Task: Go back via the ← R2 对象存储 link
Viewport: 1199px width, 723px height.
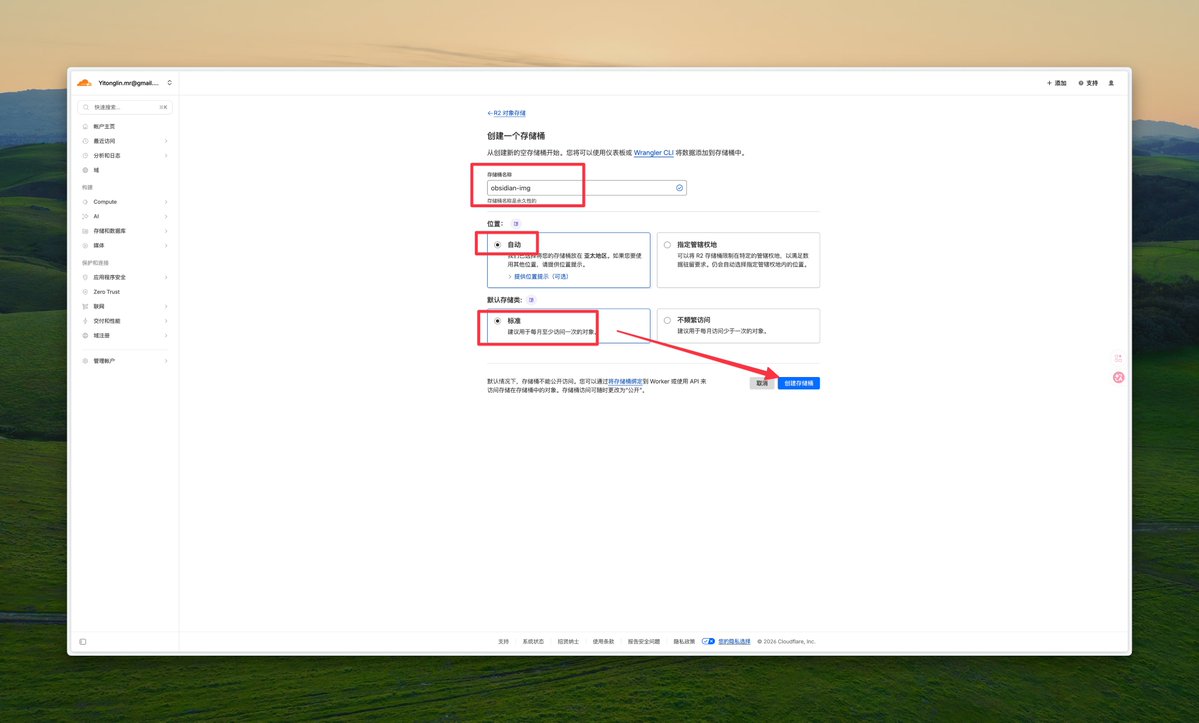Action: click(x=506, y=113)
